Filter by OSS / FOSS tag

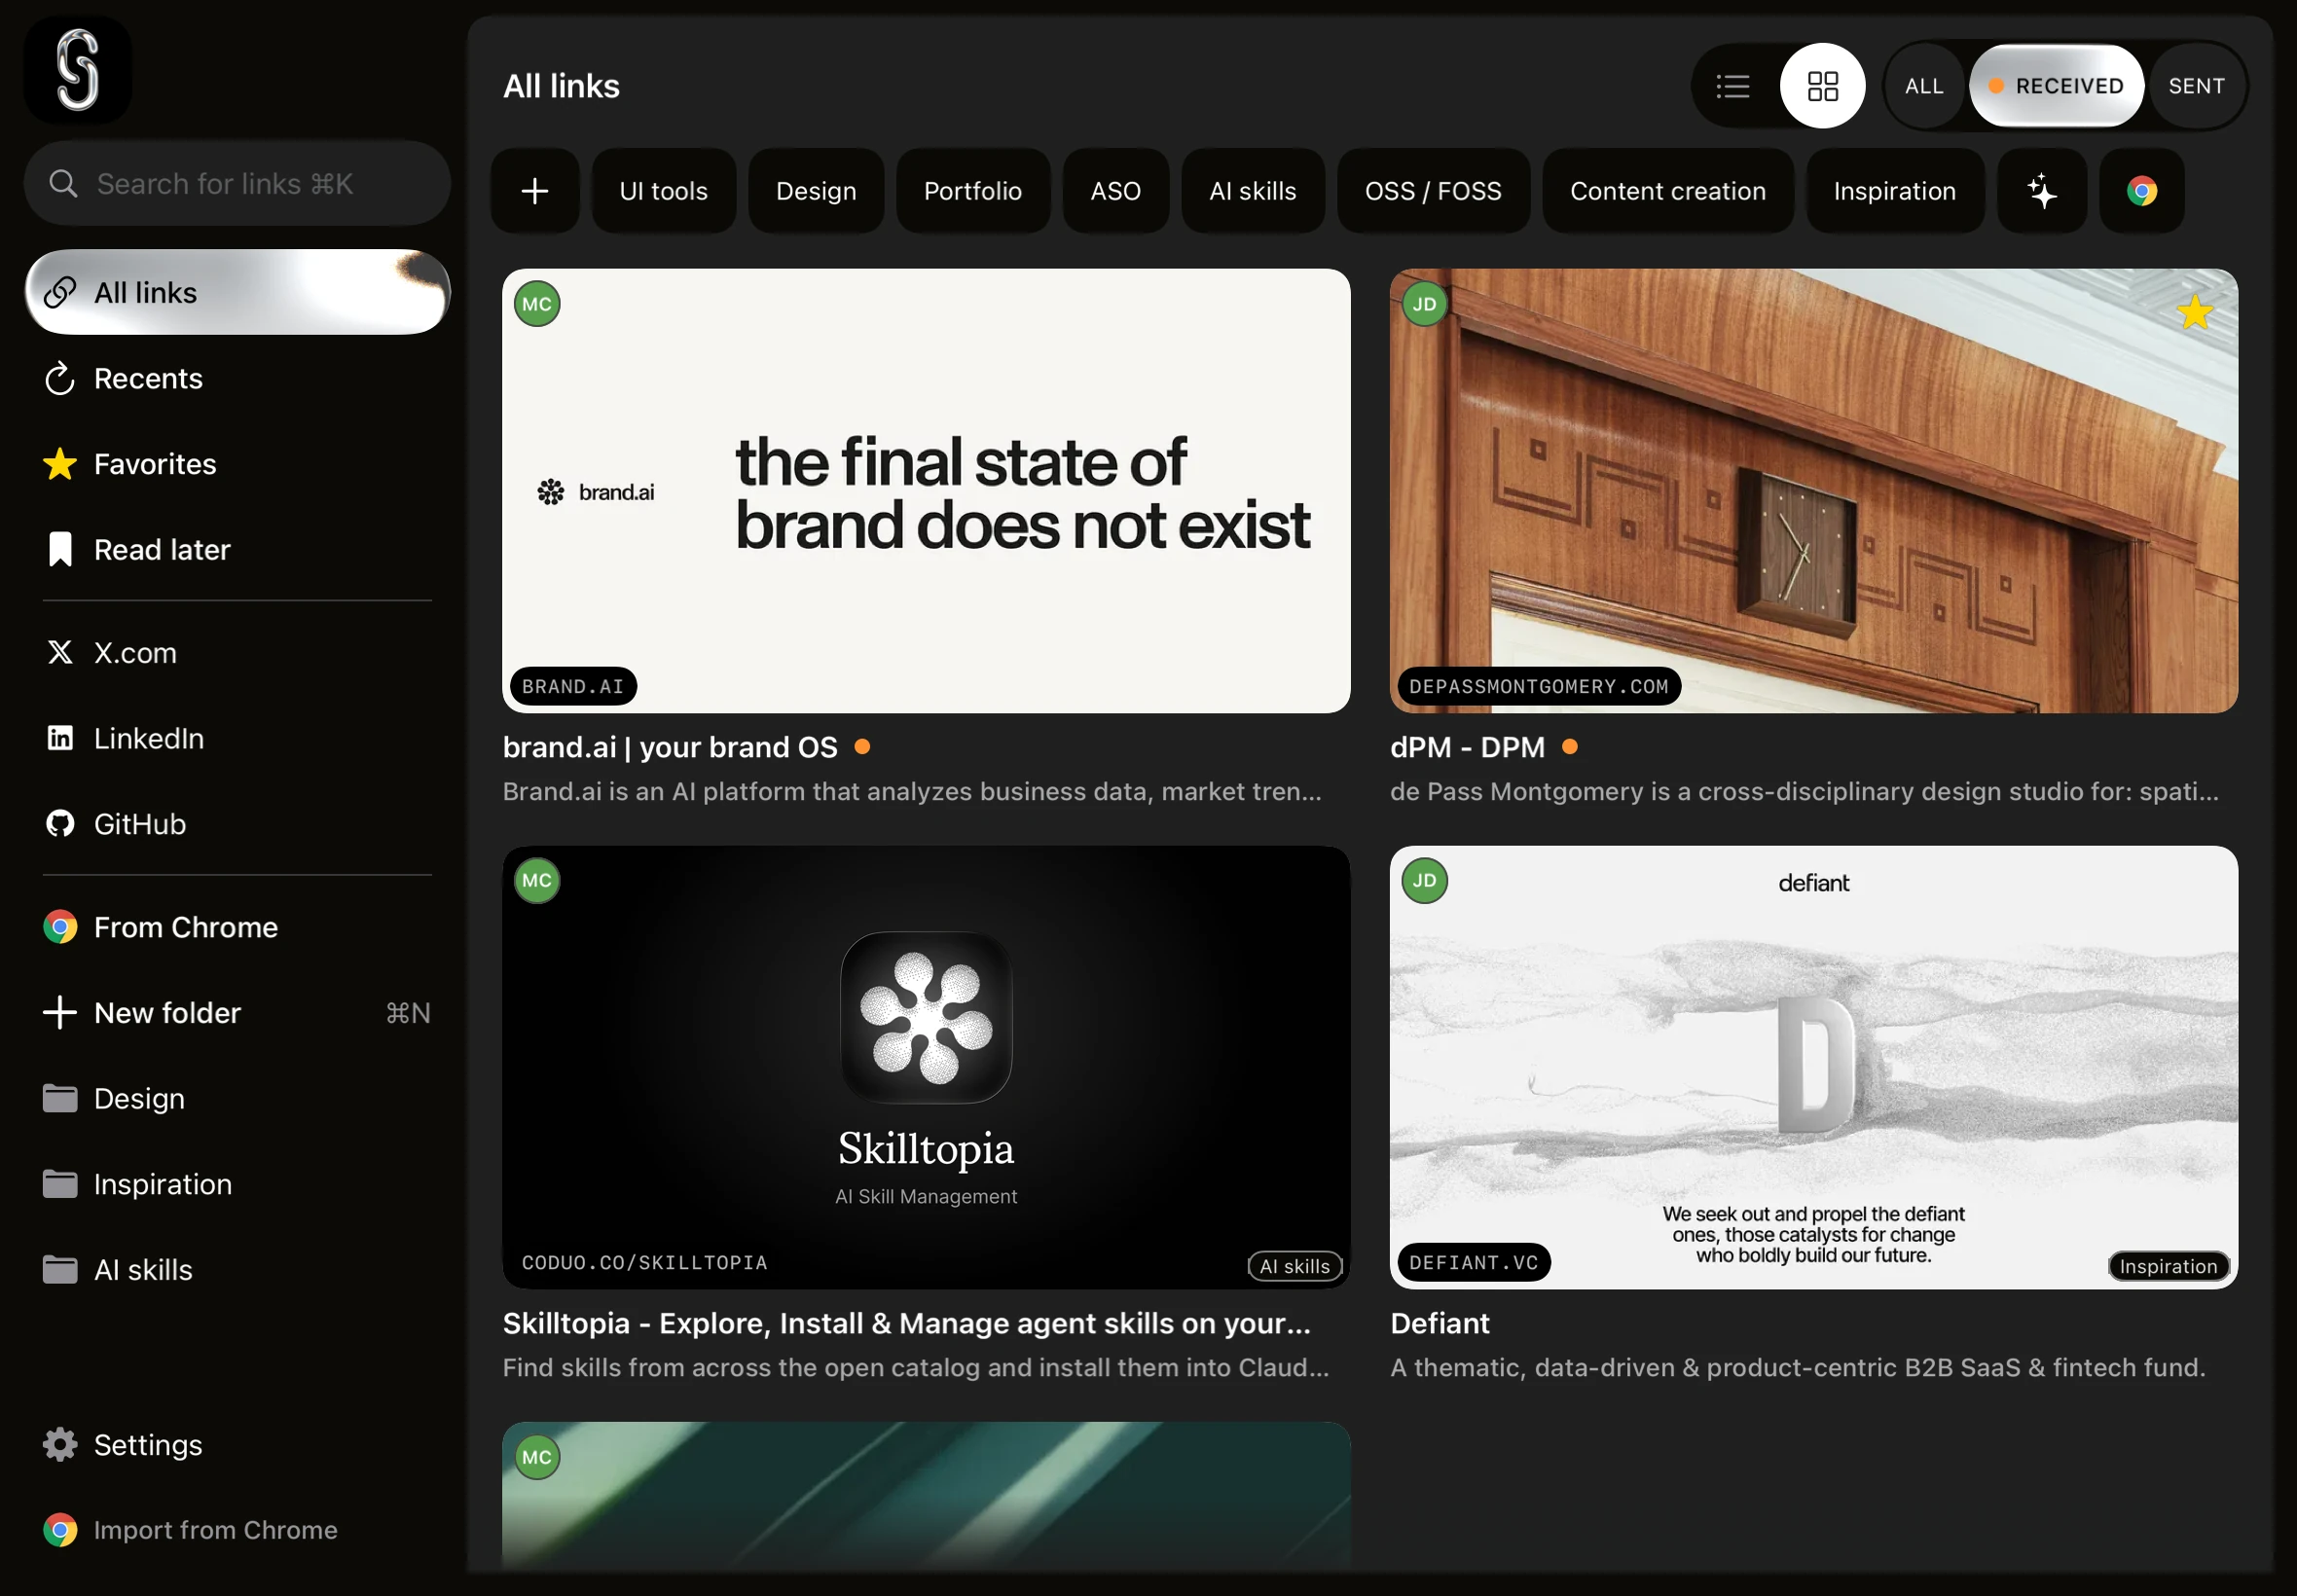pos(1434,190)
